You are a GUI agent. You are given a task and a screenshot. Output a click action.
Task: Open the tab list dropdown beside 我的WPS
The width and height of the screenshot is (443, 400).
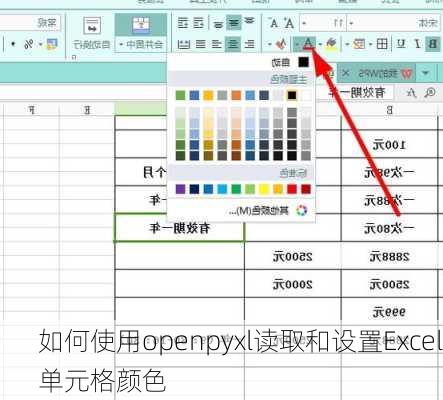click(426, 73)
